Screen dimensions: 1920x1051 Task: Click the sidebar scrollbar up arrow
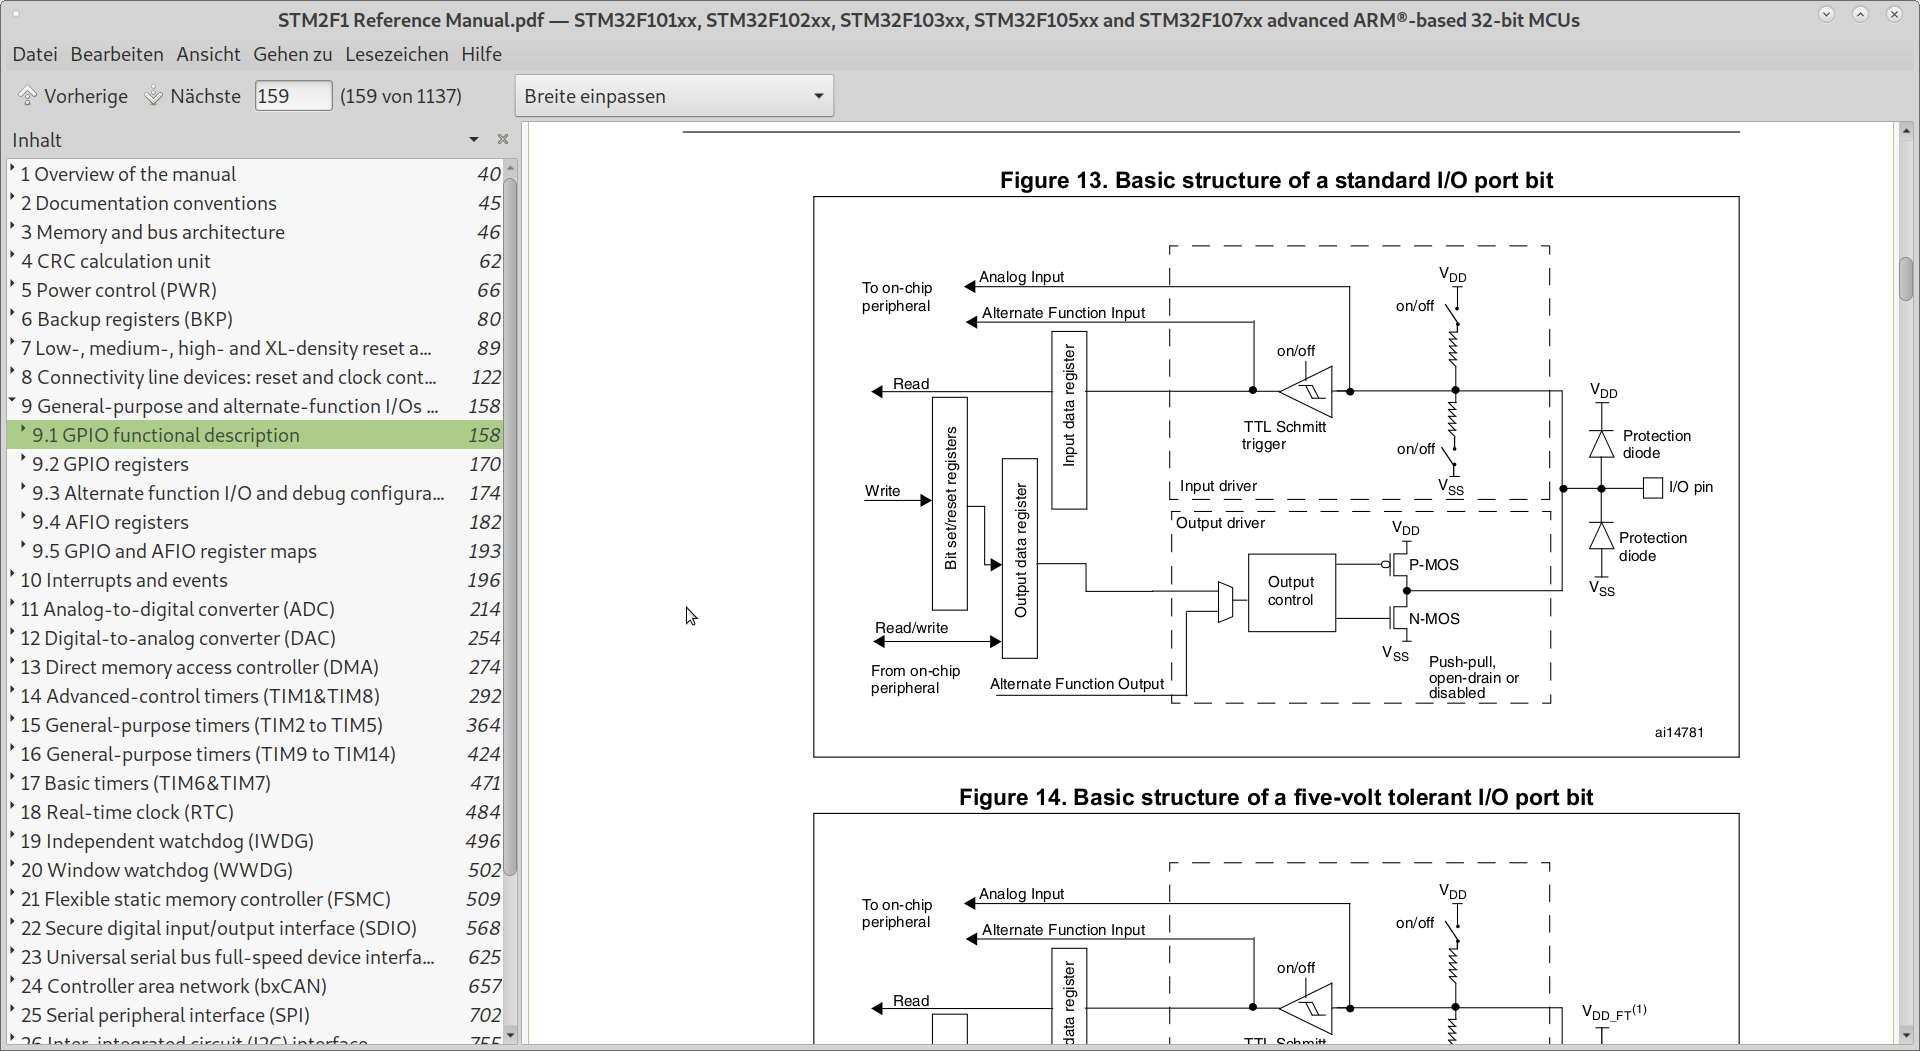[x=510, y=167]
